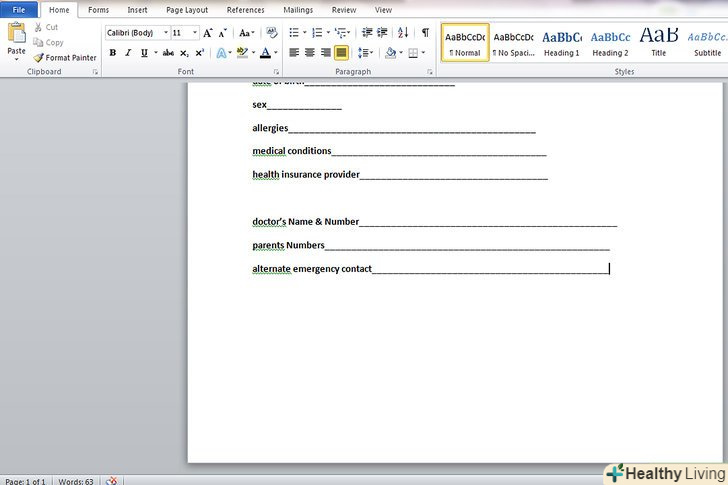Open the Mailings ribbon tab
Viewport: 728px width, 485px height.
[x=297, y=10]
